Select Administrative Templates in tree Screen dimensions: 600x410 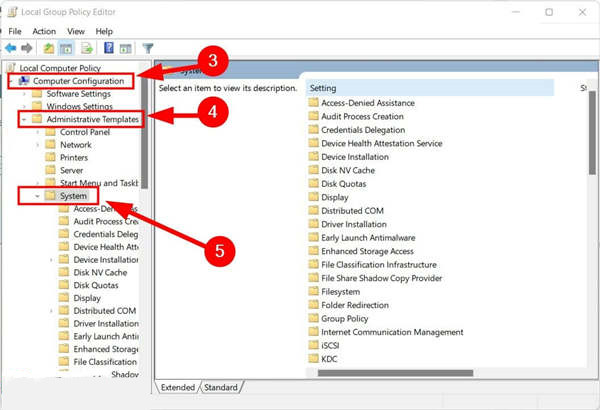pyautogui.click(x=93, y=119)
